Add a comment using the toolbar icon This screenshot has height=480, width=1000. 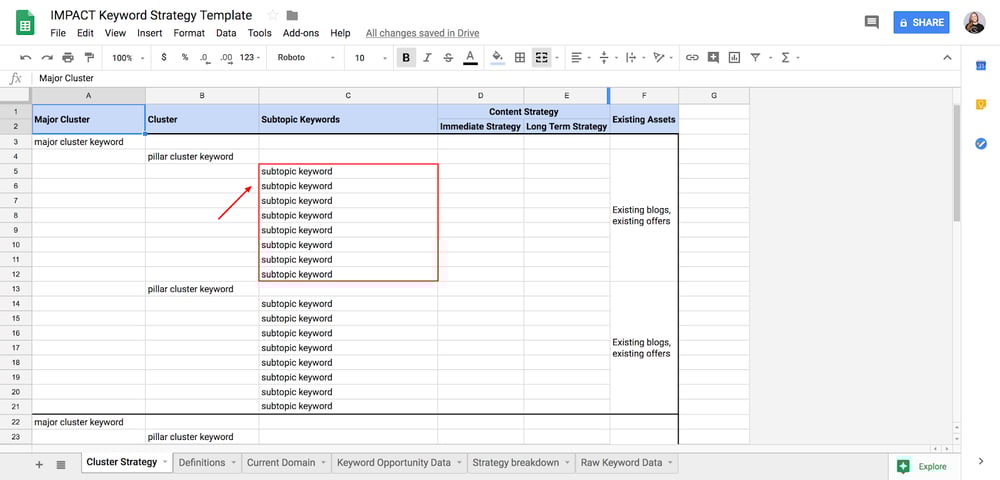tap(713, 58)
